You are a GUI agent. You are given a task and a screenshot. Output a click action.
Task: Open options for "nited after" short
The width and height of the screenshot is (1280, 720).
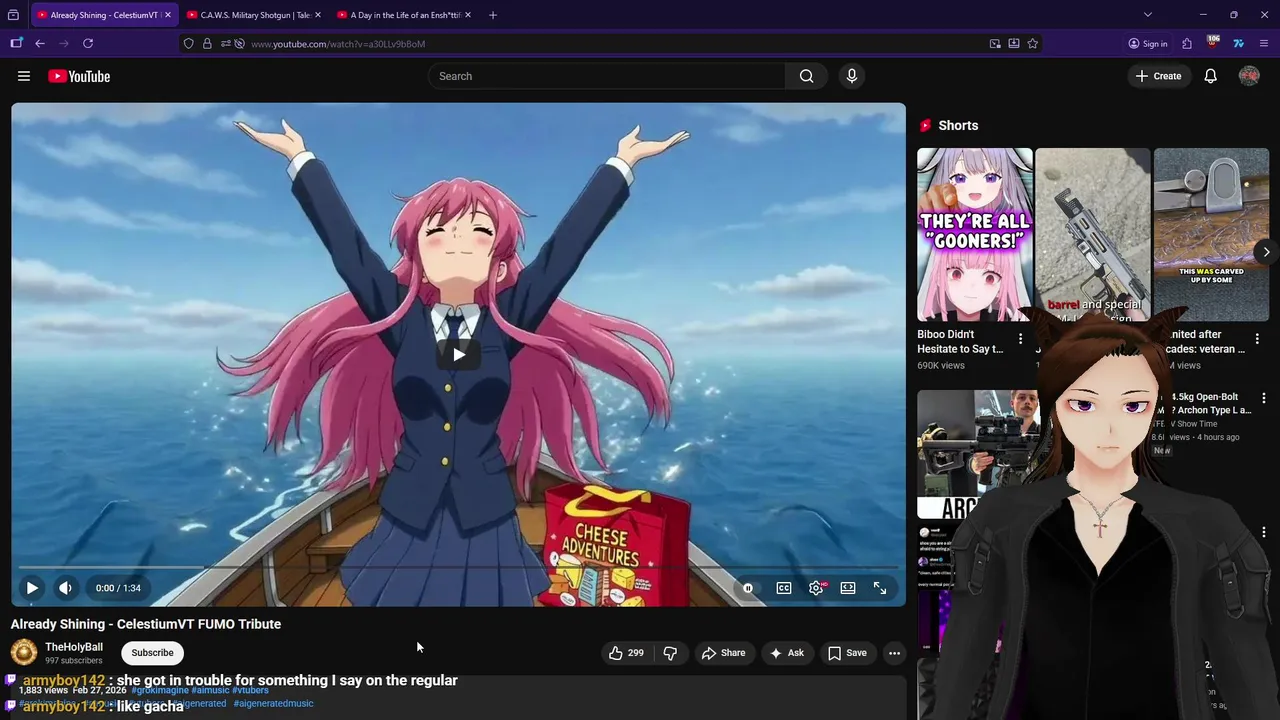[x=1257, y=340]
